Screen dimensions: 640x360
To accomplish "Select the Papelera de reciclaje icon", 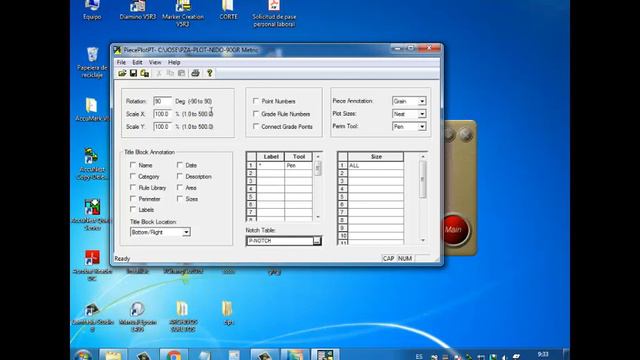I will [x=92, y=62].
